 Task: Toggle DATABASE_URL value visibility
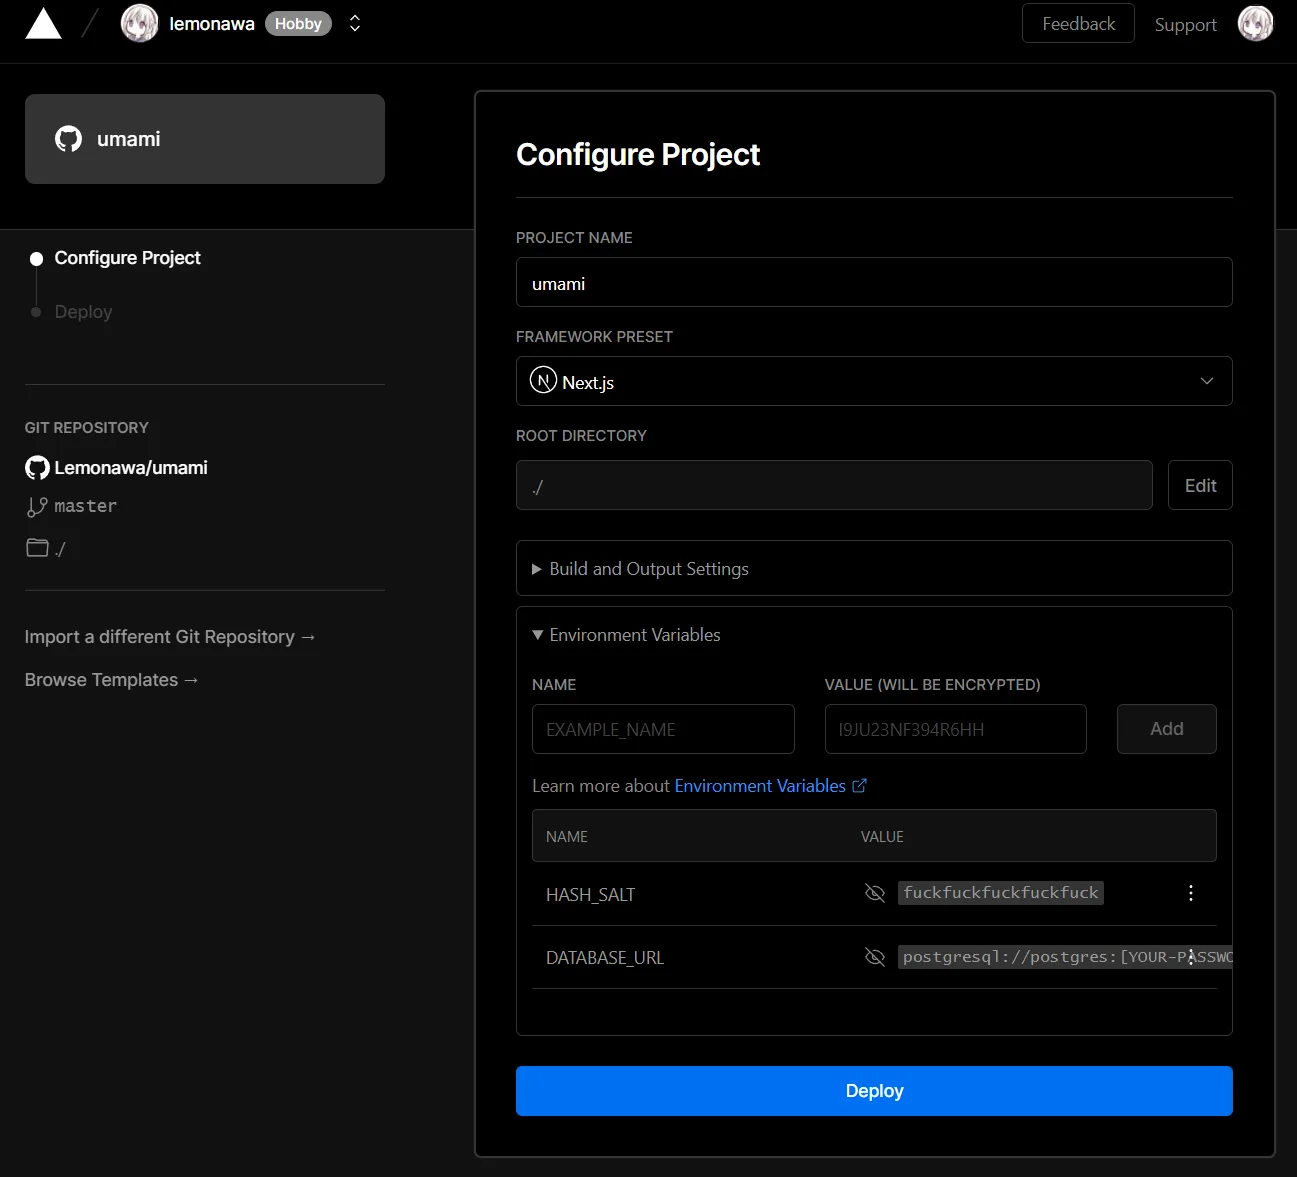tap(875, 957)
